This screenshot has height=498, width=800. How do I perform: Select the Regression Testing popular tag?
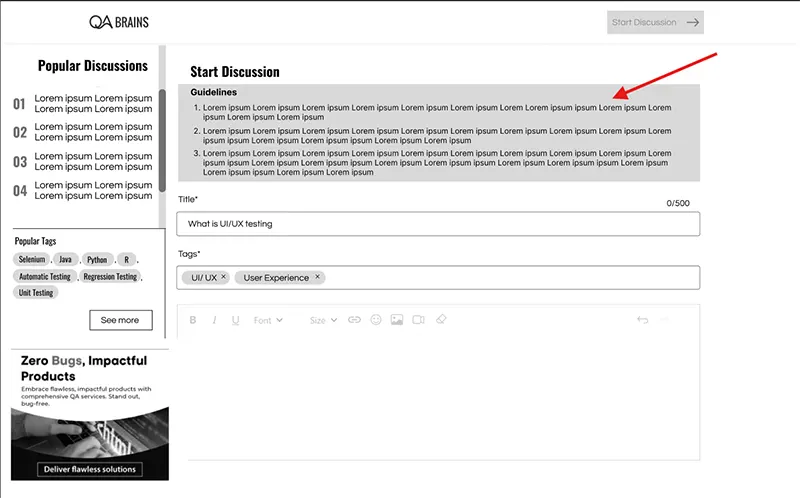(x=110, y=276)
